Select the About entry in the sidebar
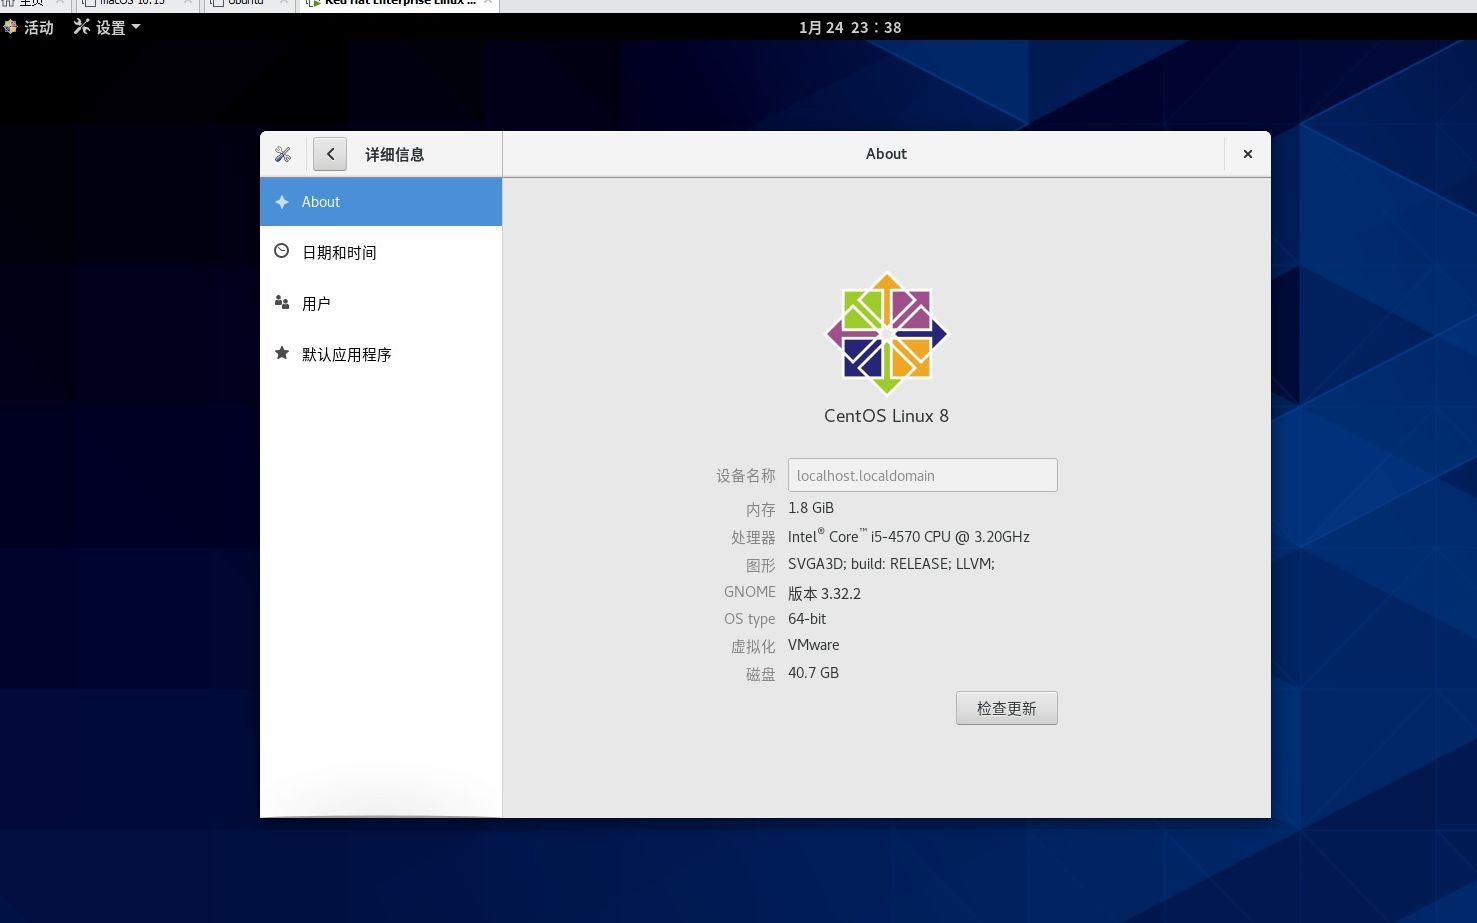Screen dimensions: 1477x923 (320, 201)
